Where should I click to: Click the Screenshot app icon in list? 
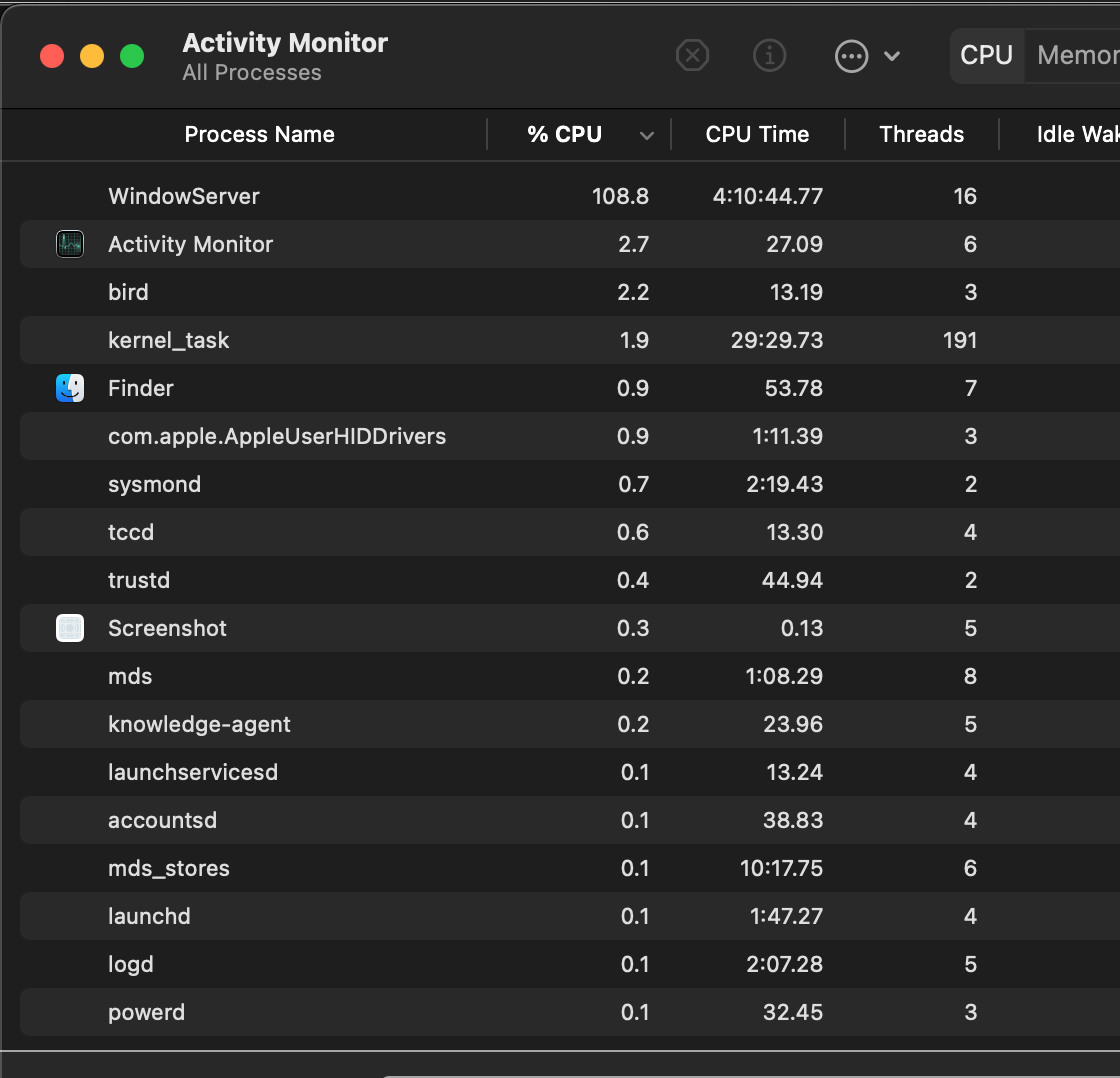click(x=70, y=628)
